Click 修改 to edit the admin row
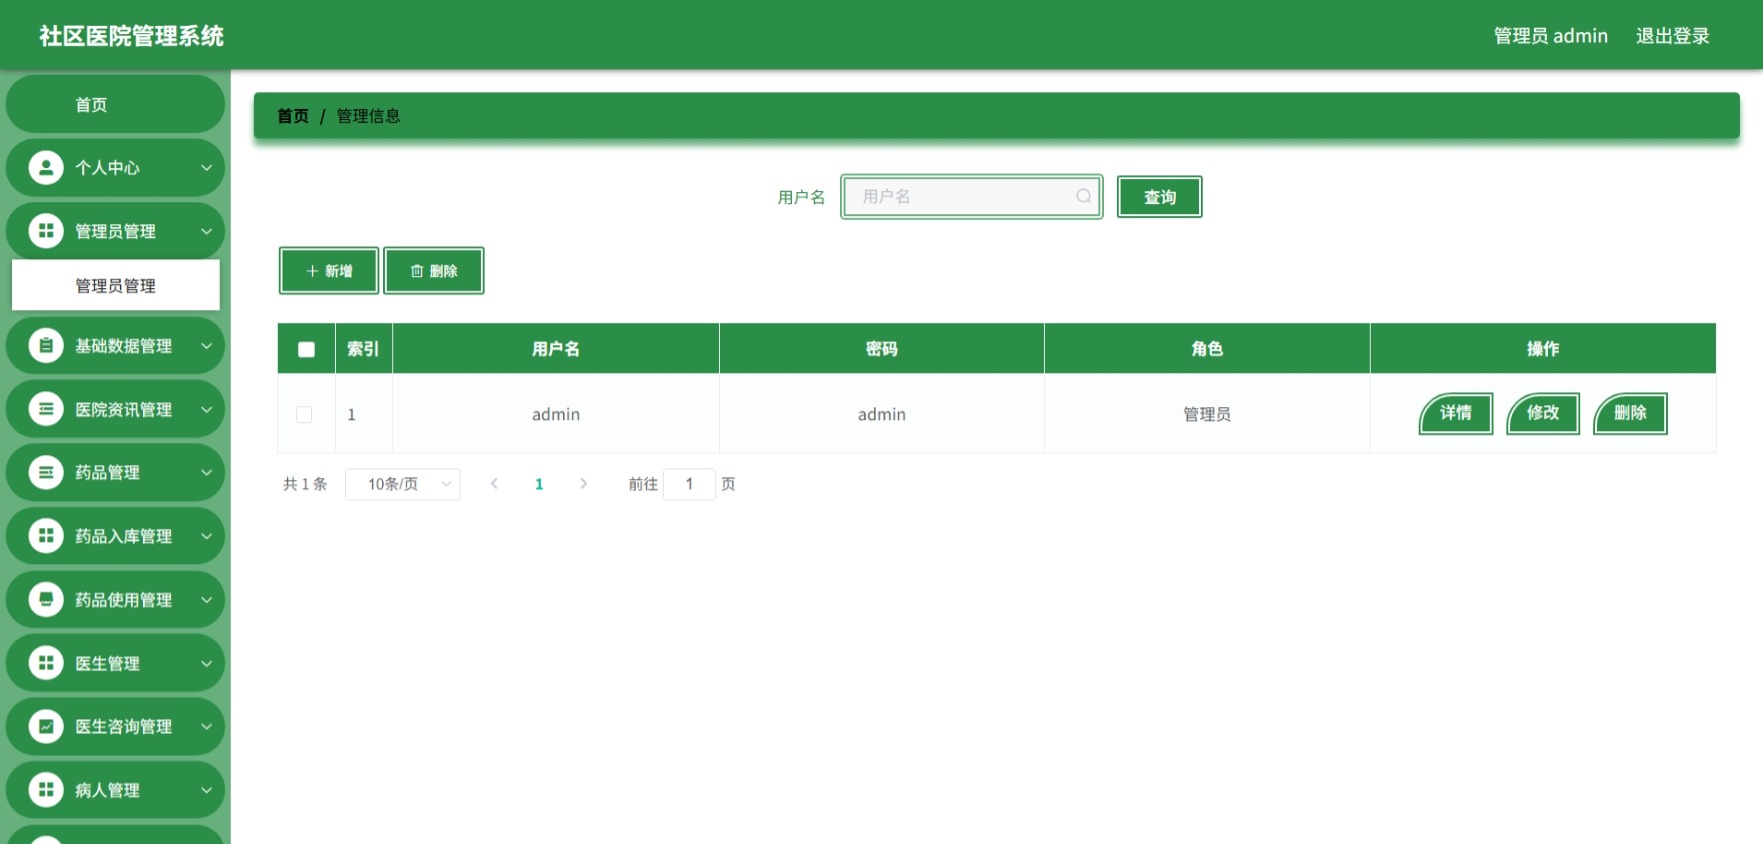The height and width of the screenshot is (844, 1763). pos(1543,413)
